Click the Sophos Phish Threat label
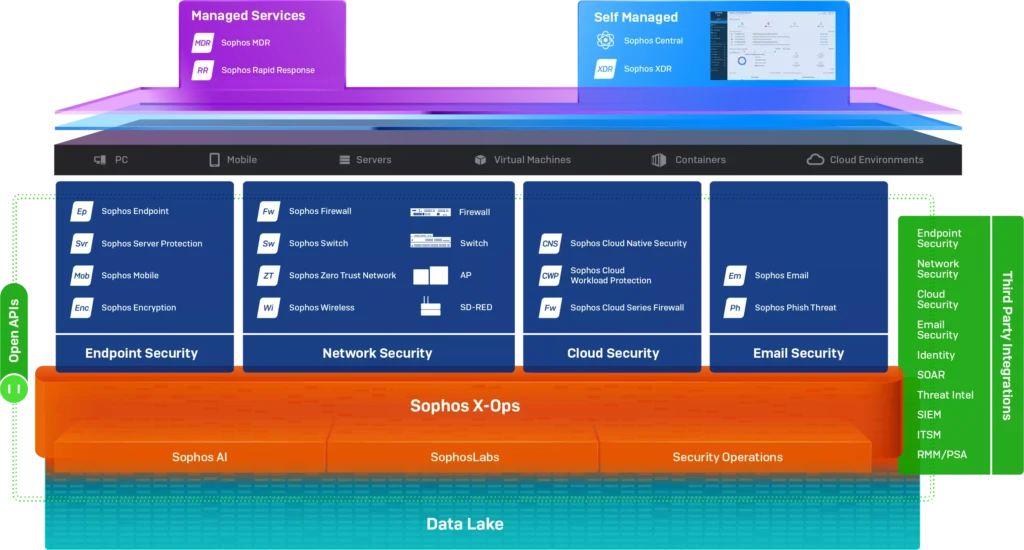 click(x=795, y=308)
